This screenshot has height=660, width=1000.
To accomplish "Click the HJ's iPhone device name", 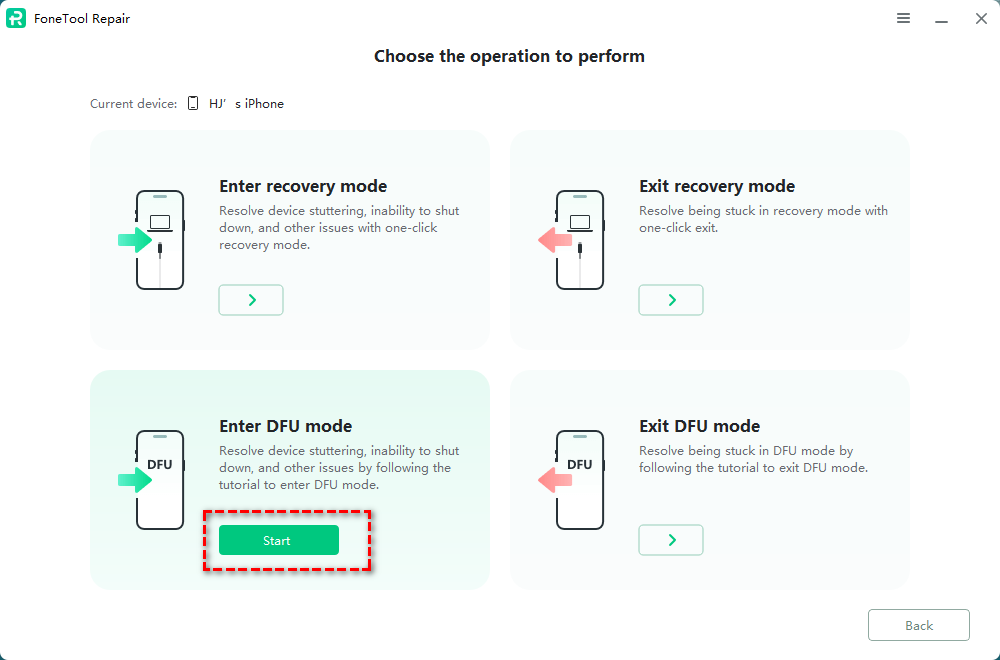I will point(246,104).
